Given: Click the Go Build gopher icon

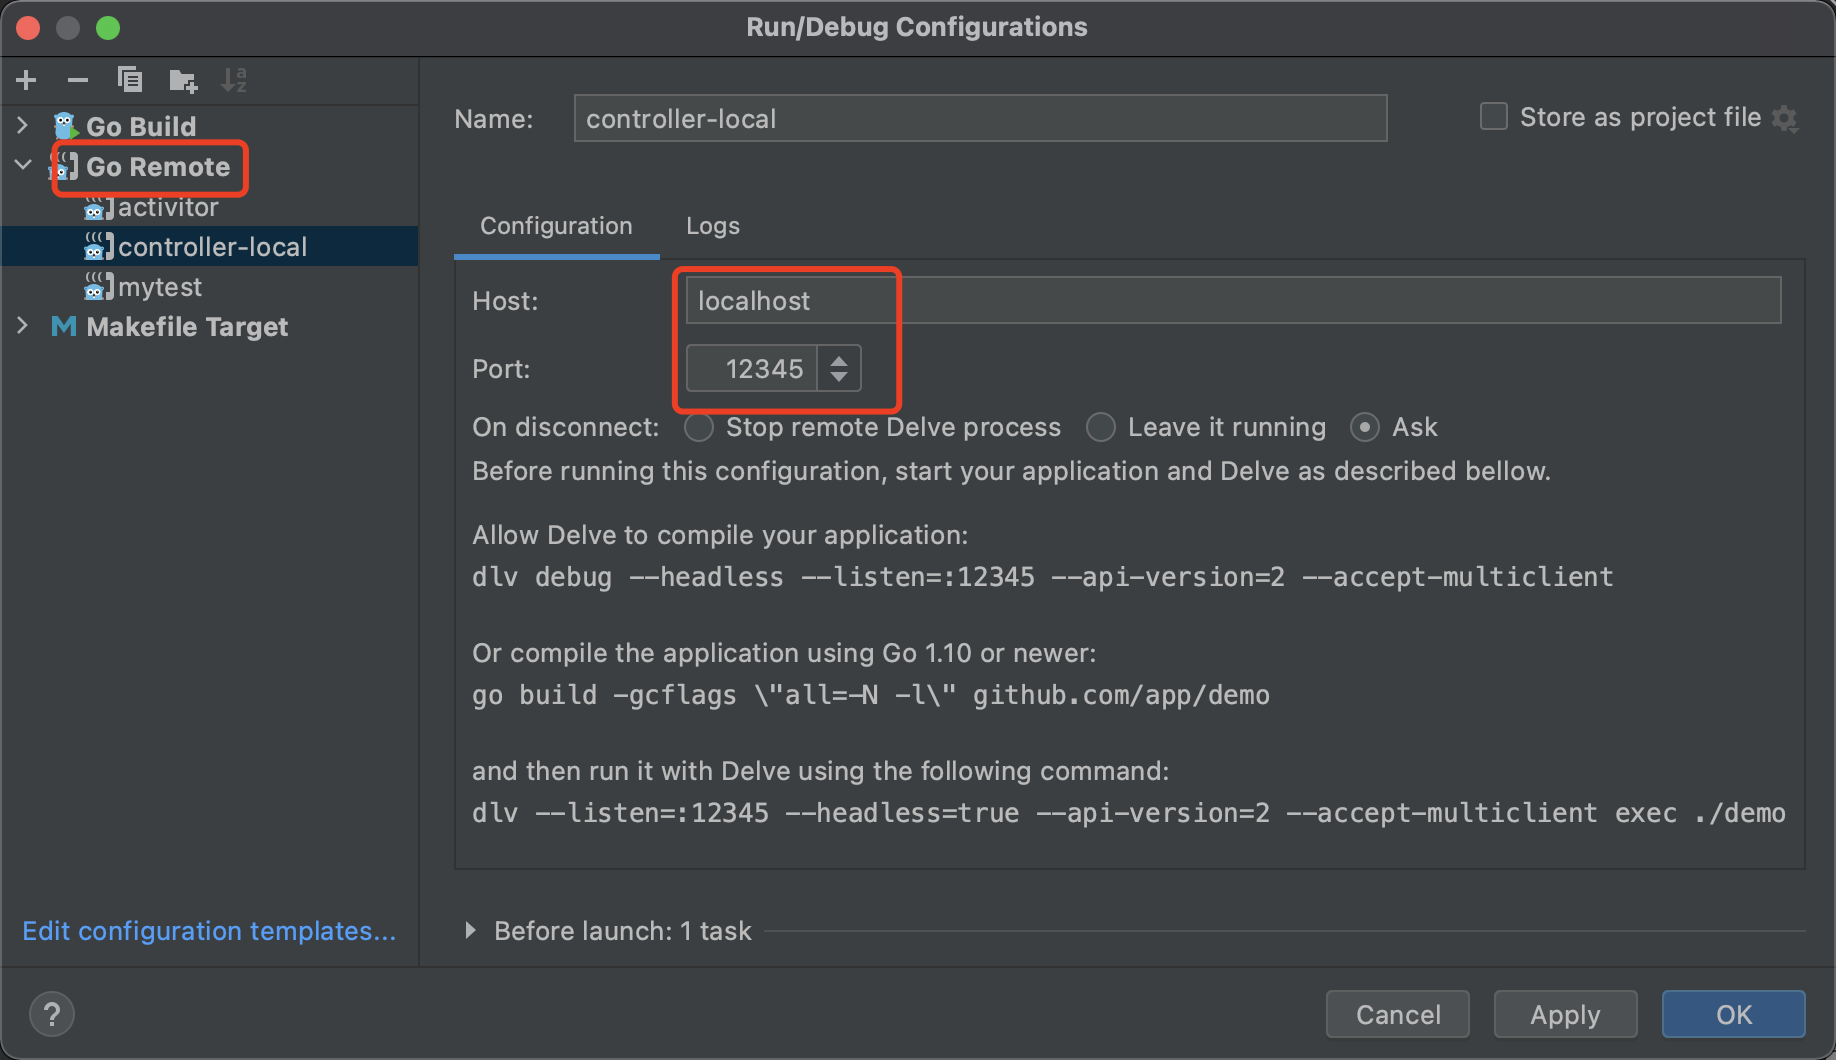Looking at the screenshot, I should [65, 126].
